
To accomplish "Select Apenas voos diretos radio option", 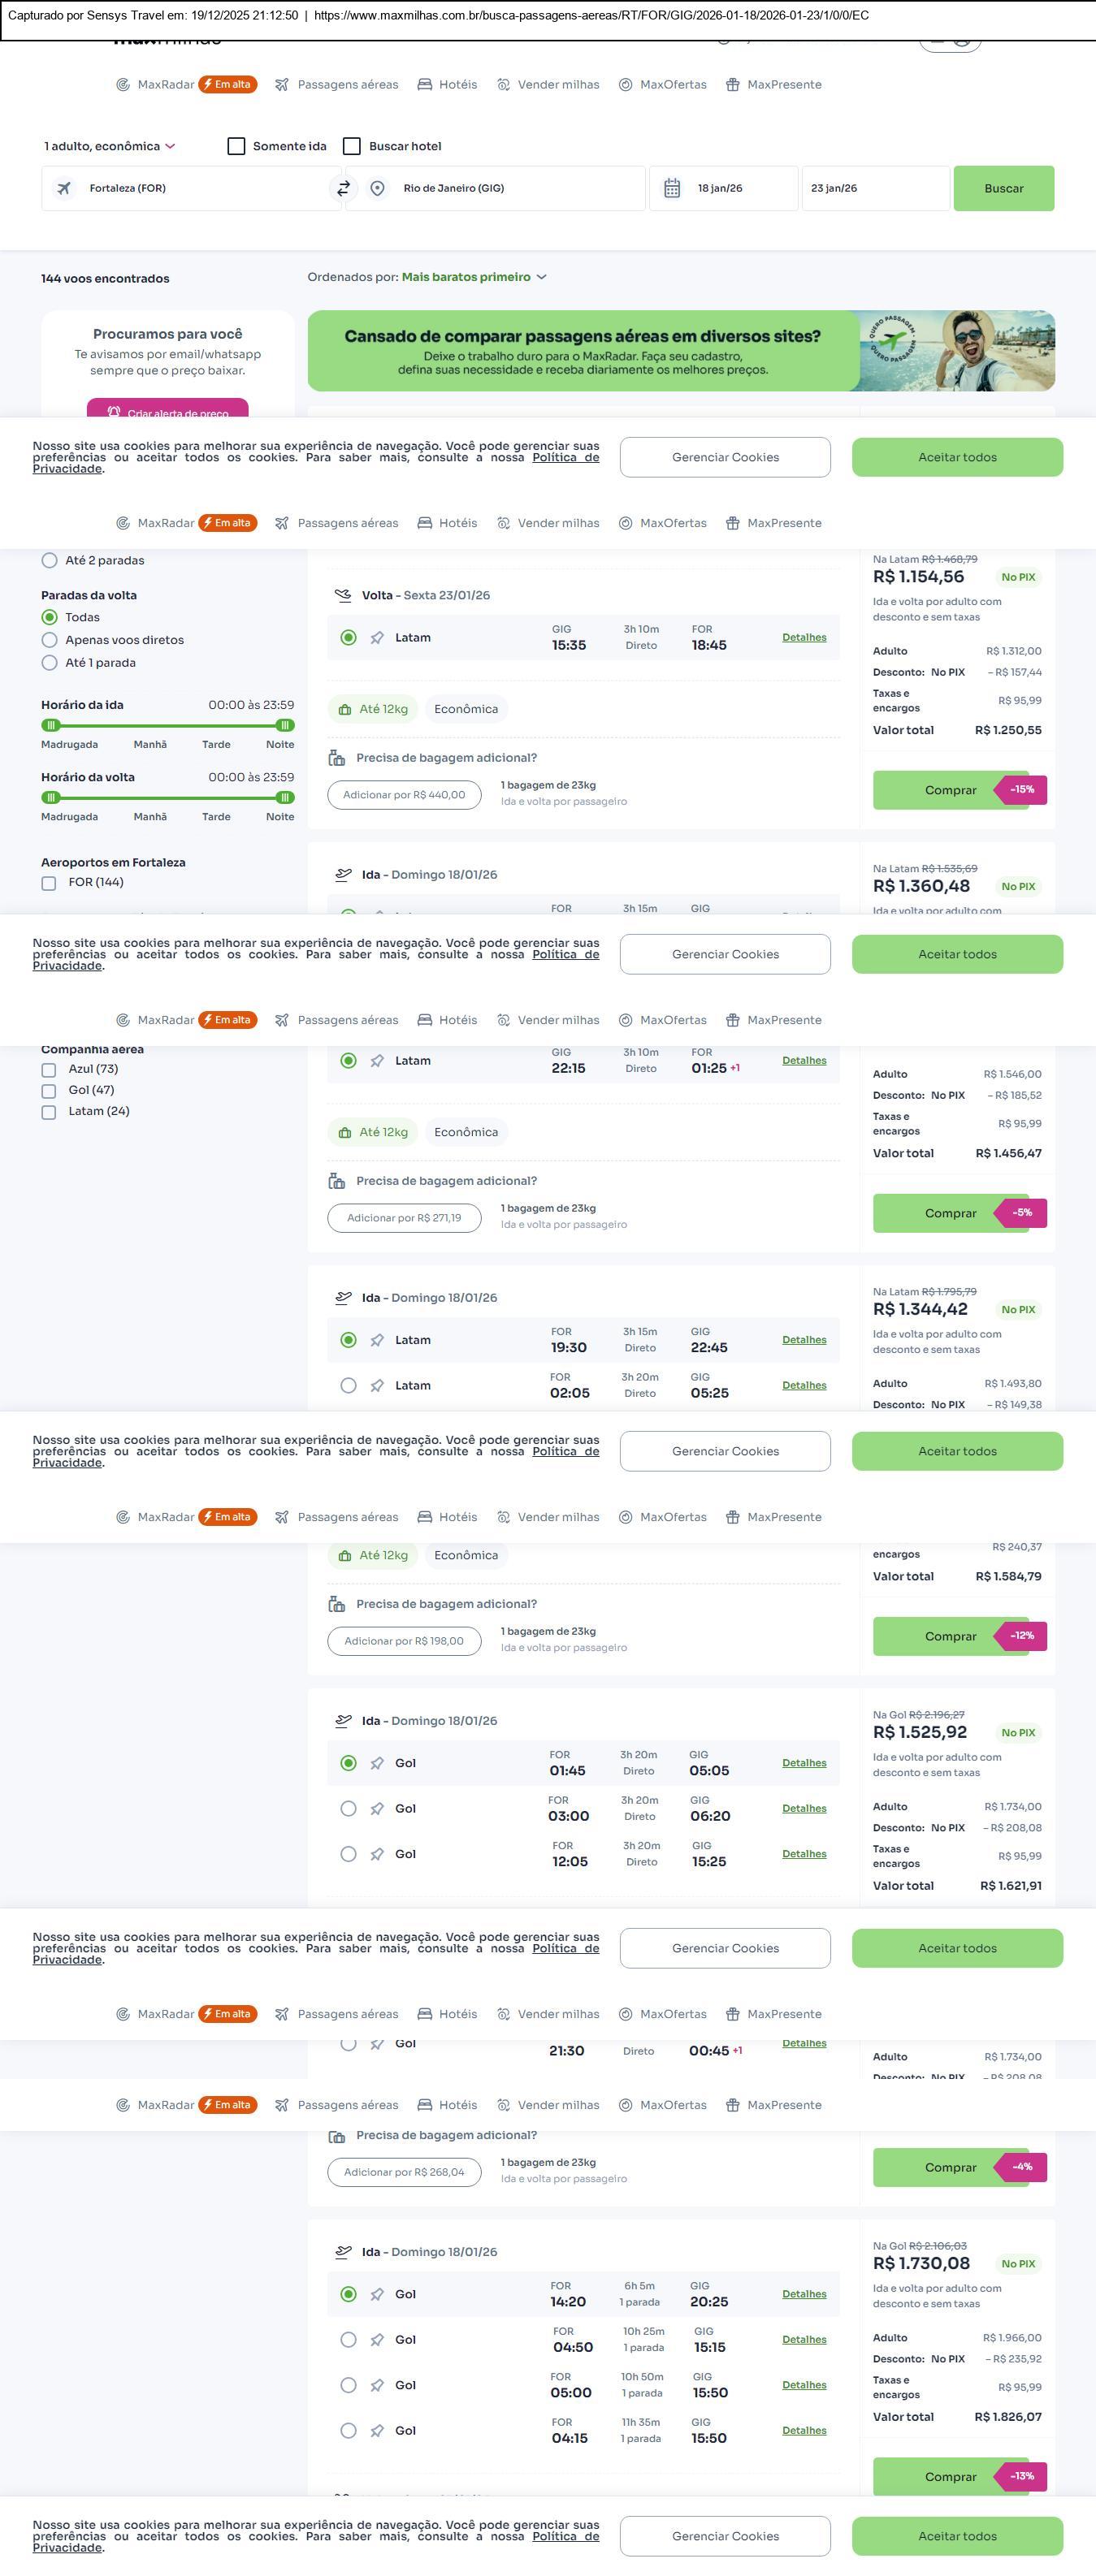I will [x=49, y=640].
